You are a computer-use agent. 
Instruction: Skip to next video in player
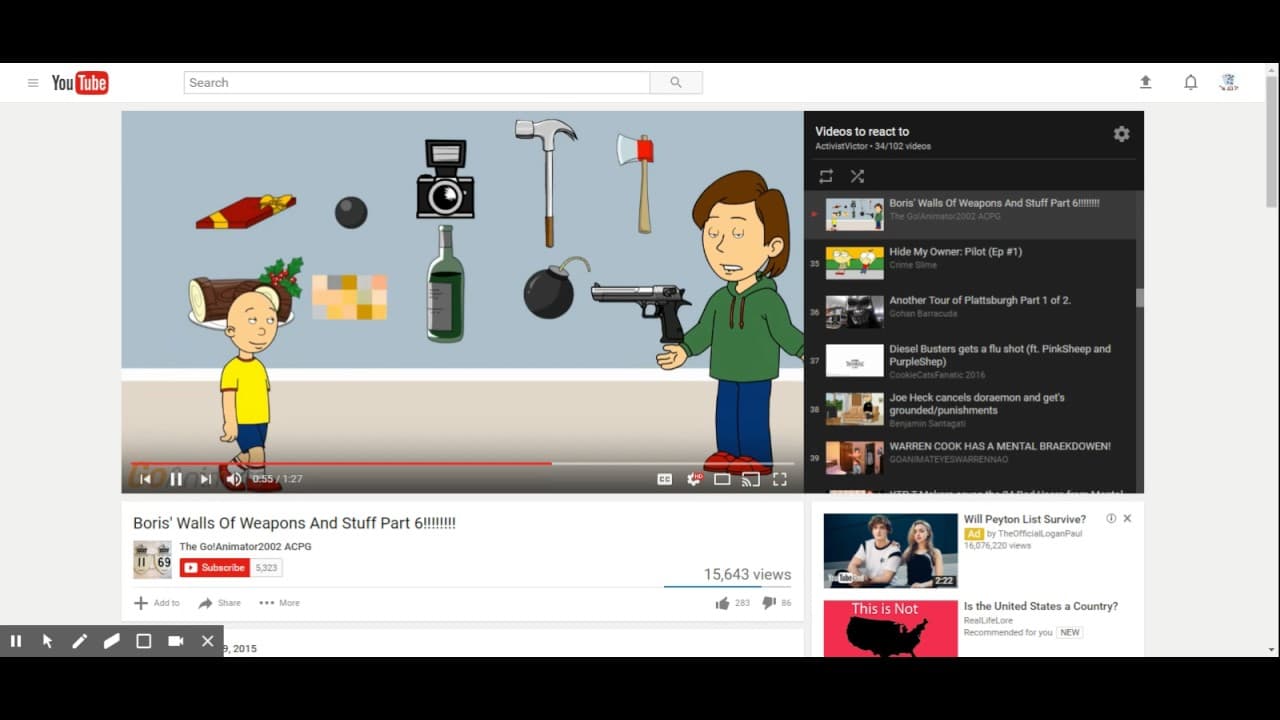[206, 479]
